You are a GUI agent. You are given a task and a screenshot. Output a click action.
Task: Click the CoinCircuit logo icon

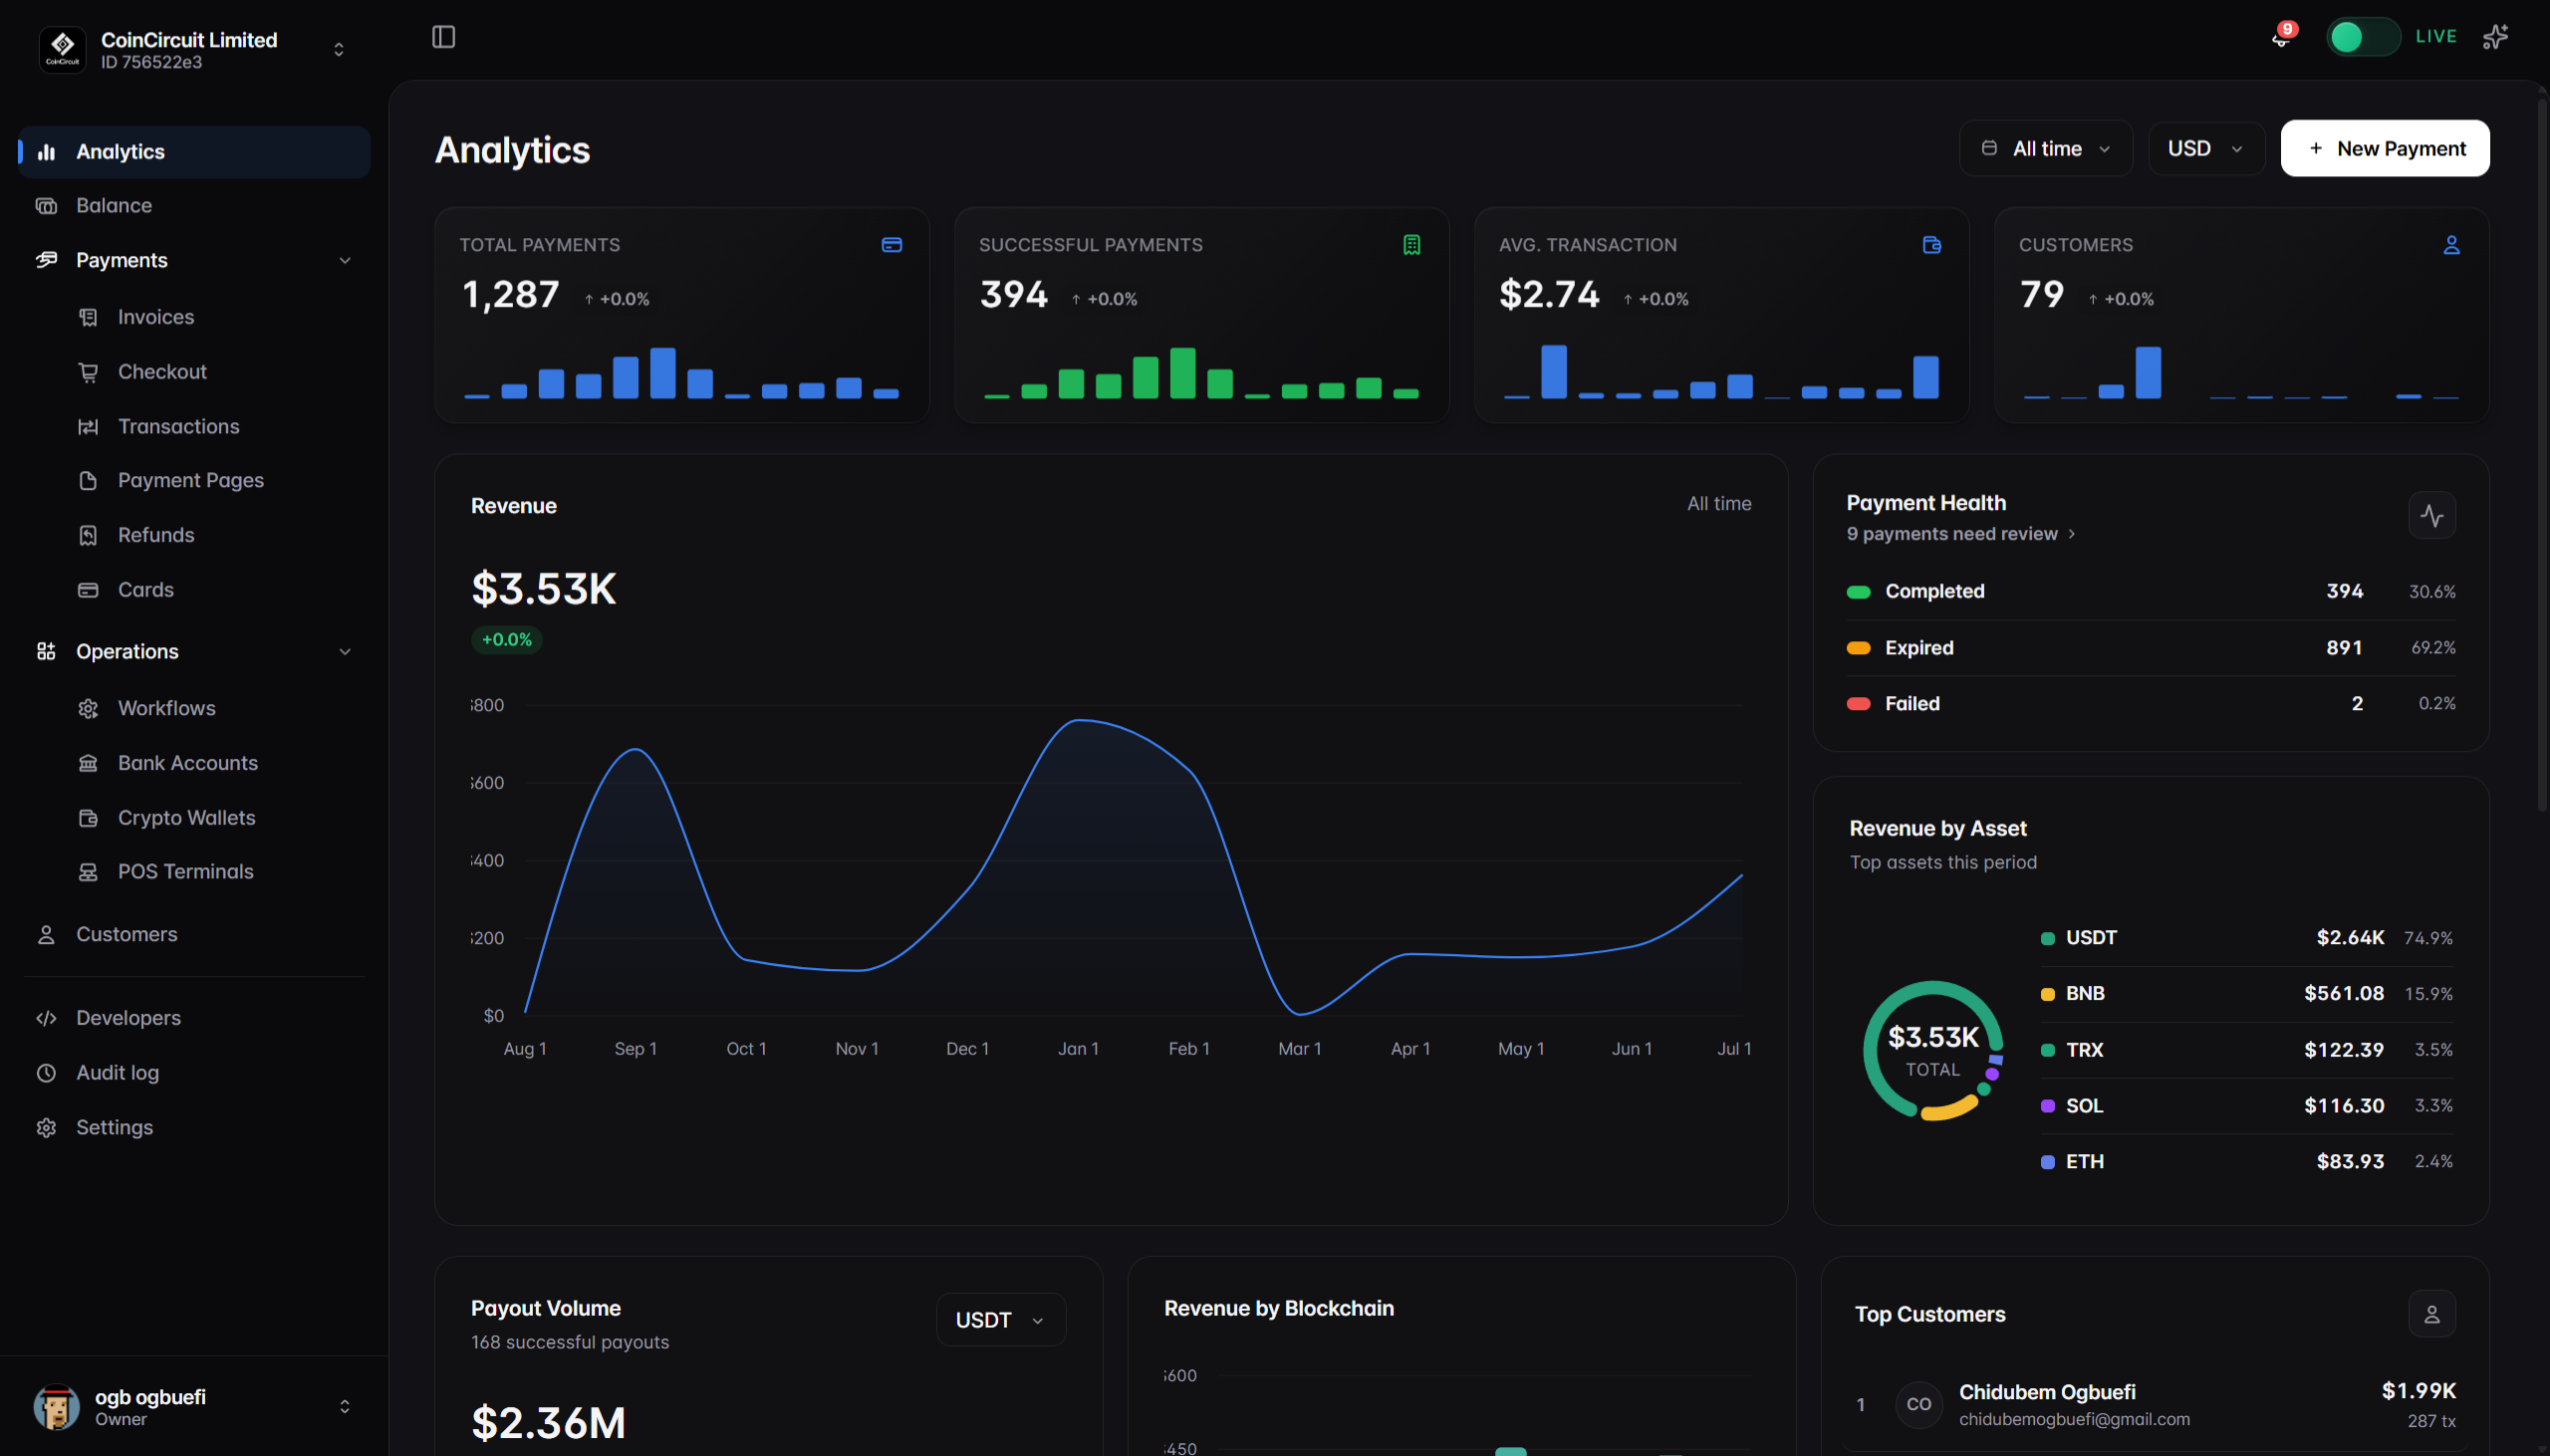coord(62,49)
